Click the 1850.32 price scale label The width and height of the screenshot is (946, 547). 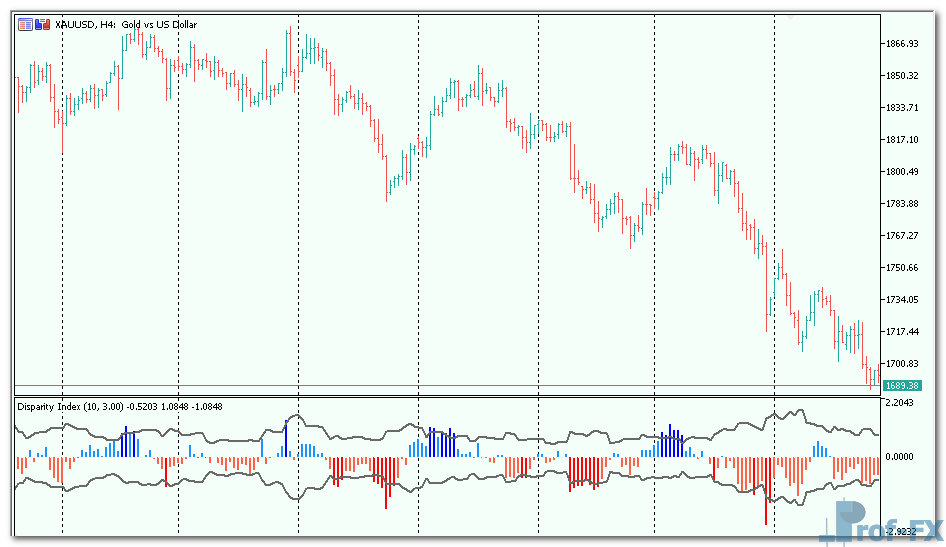901,76
